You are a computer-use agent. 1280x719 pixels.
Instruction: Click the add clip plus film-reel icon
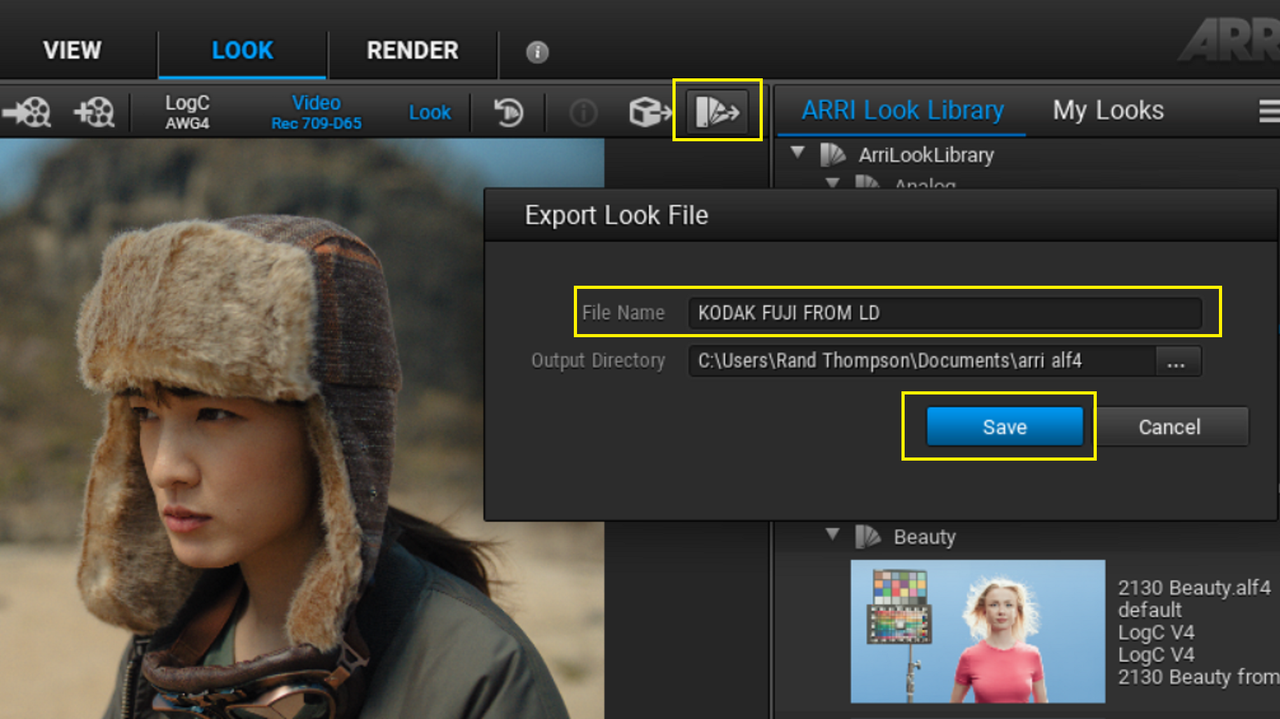[x=94, y=112]
